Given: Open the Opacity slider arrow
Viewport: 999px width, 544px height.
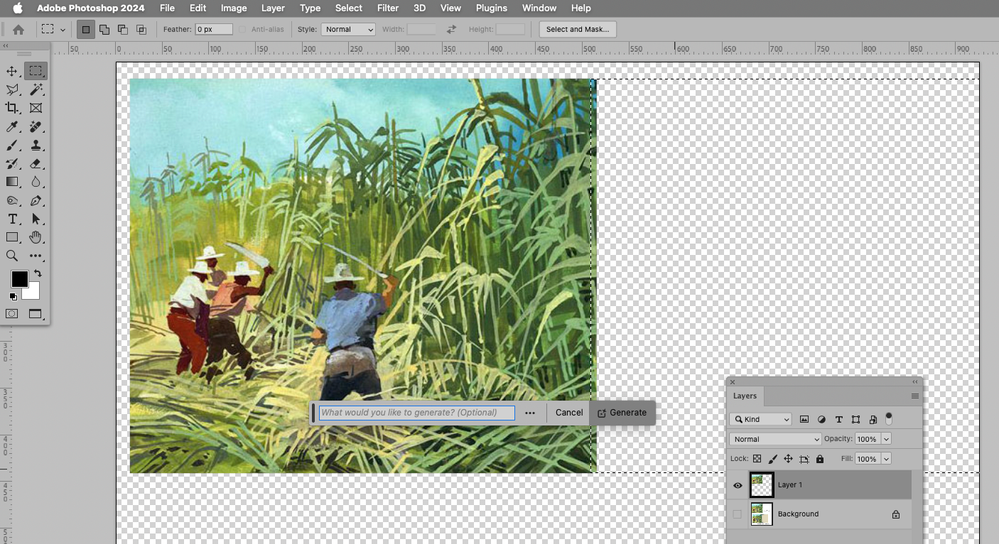Looking at the screenshot, I should (886, 439).
